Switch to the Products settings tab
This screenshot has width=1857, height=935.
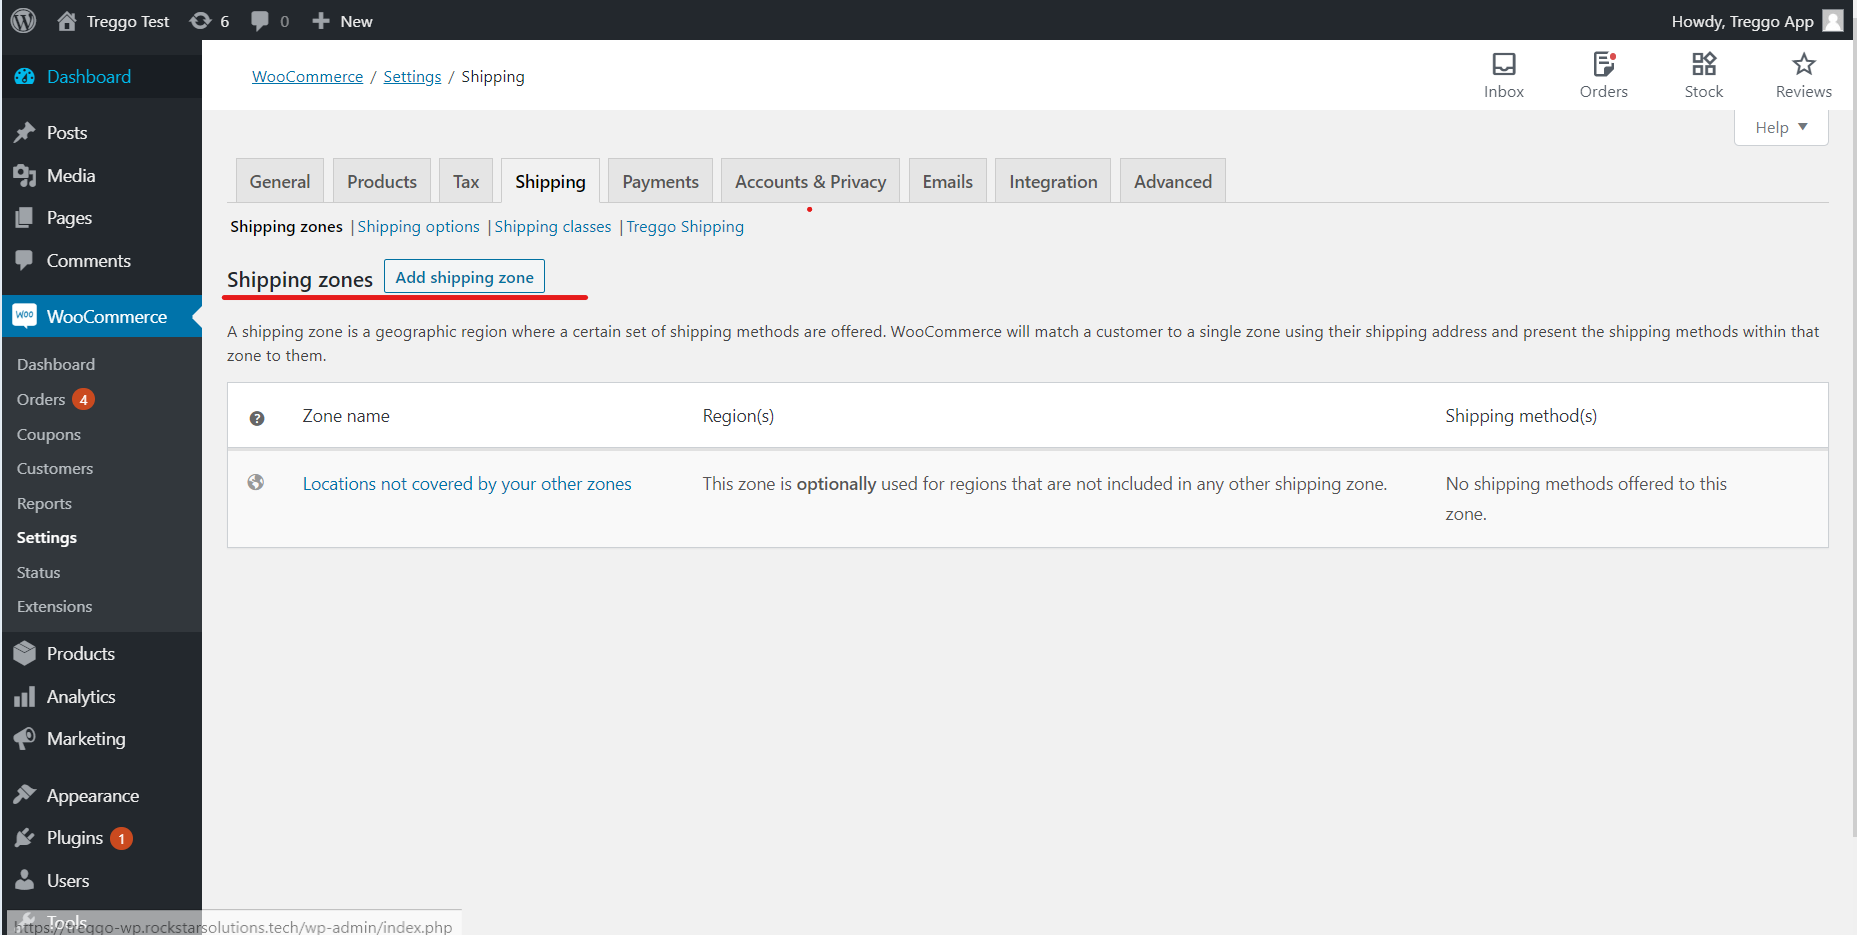[382, 181]
